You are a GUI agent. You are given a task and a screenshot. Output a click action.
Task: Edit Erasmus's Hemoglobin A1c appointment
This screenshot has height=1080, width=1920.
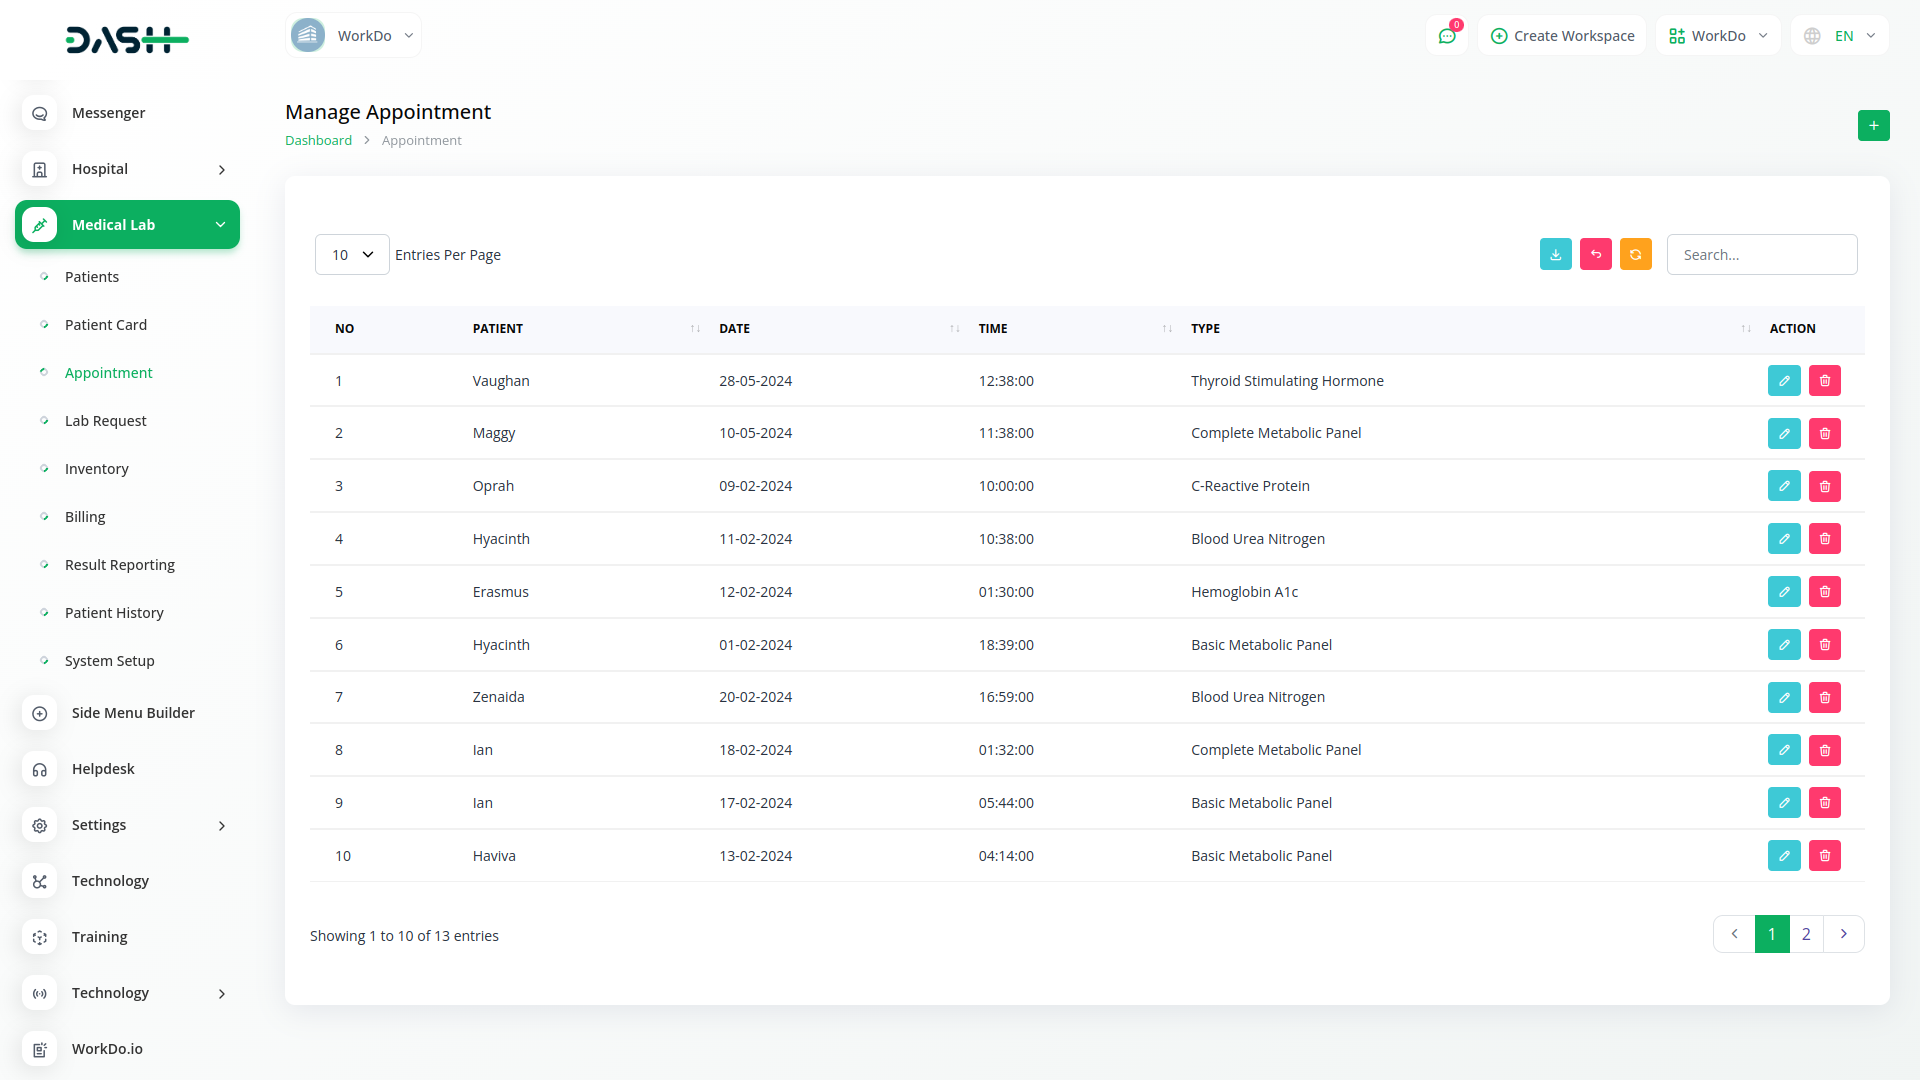coord(1783,592)
